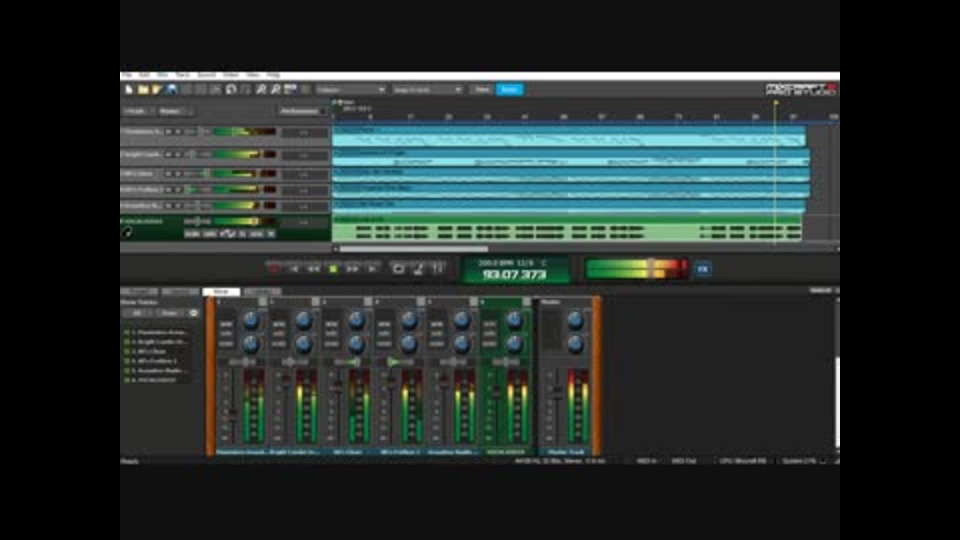The image size is (960, 540).
Task: Click the round icon next to None in Show Tracks
Action: click(x=193, y=313)
